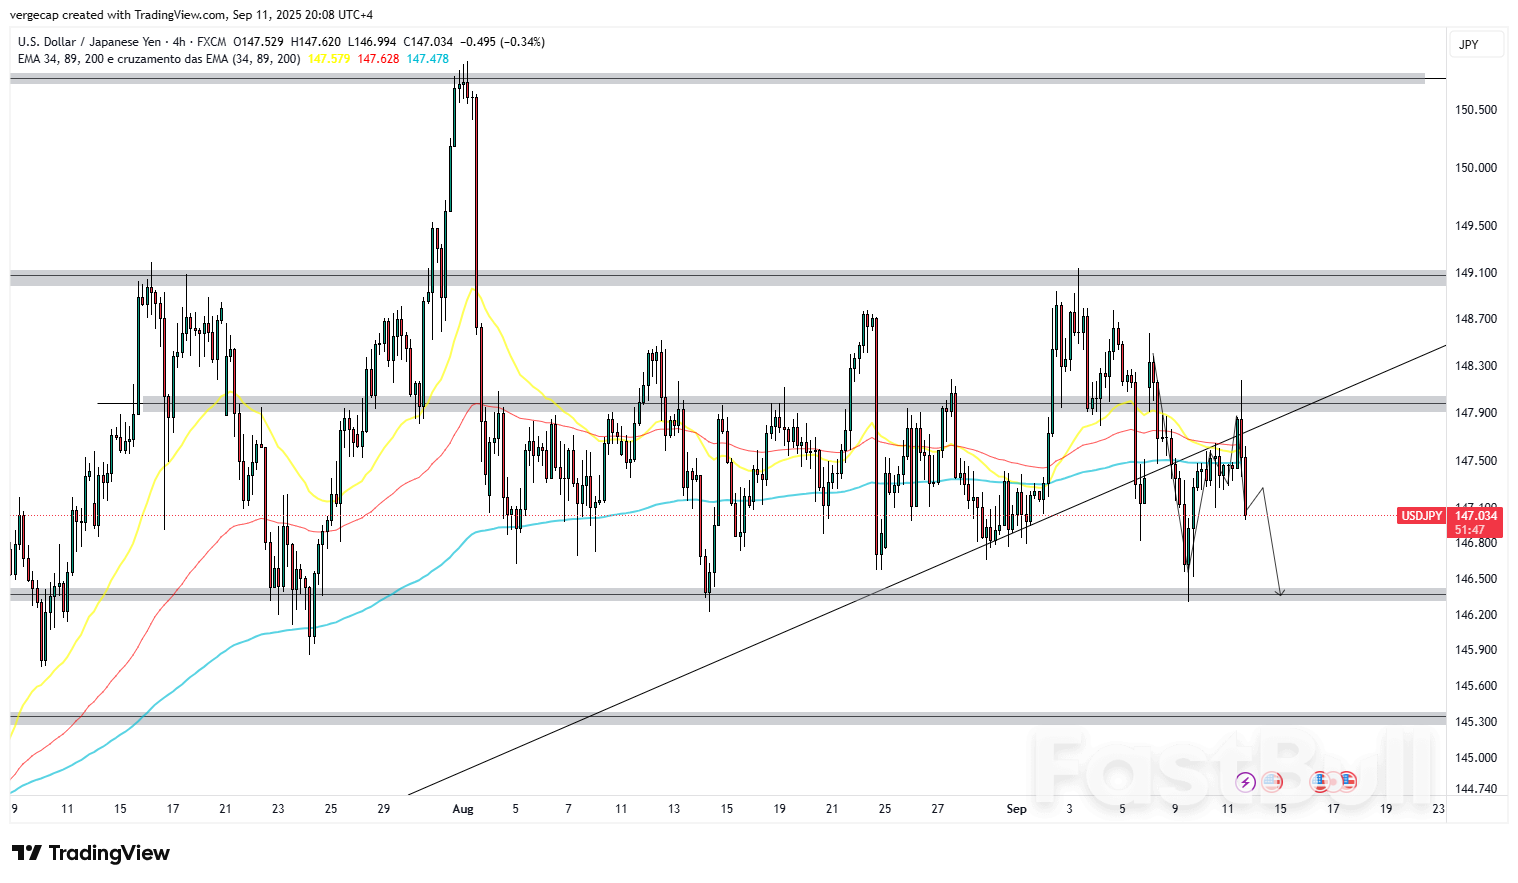Click the low value L146.994

tap(372, 42)
